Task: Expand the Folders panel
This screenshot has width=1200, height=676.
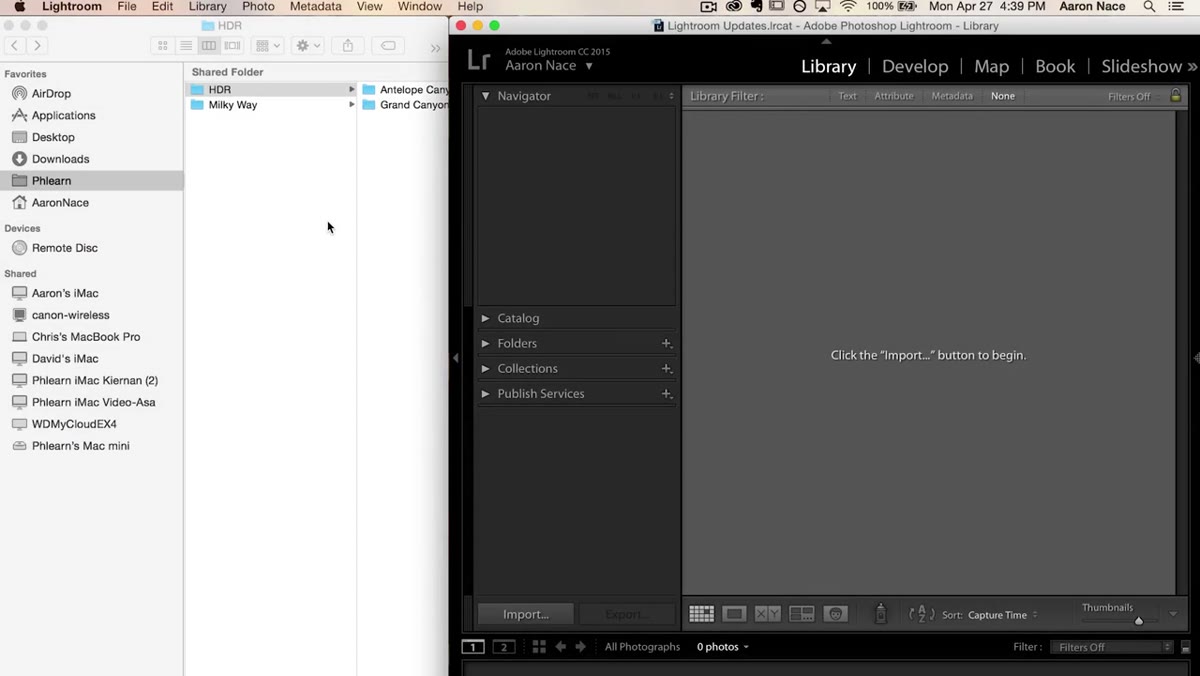Action: click(x=485, y=343)
